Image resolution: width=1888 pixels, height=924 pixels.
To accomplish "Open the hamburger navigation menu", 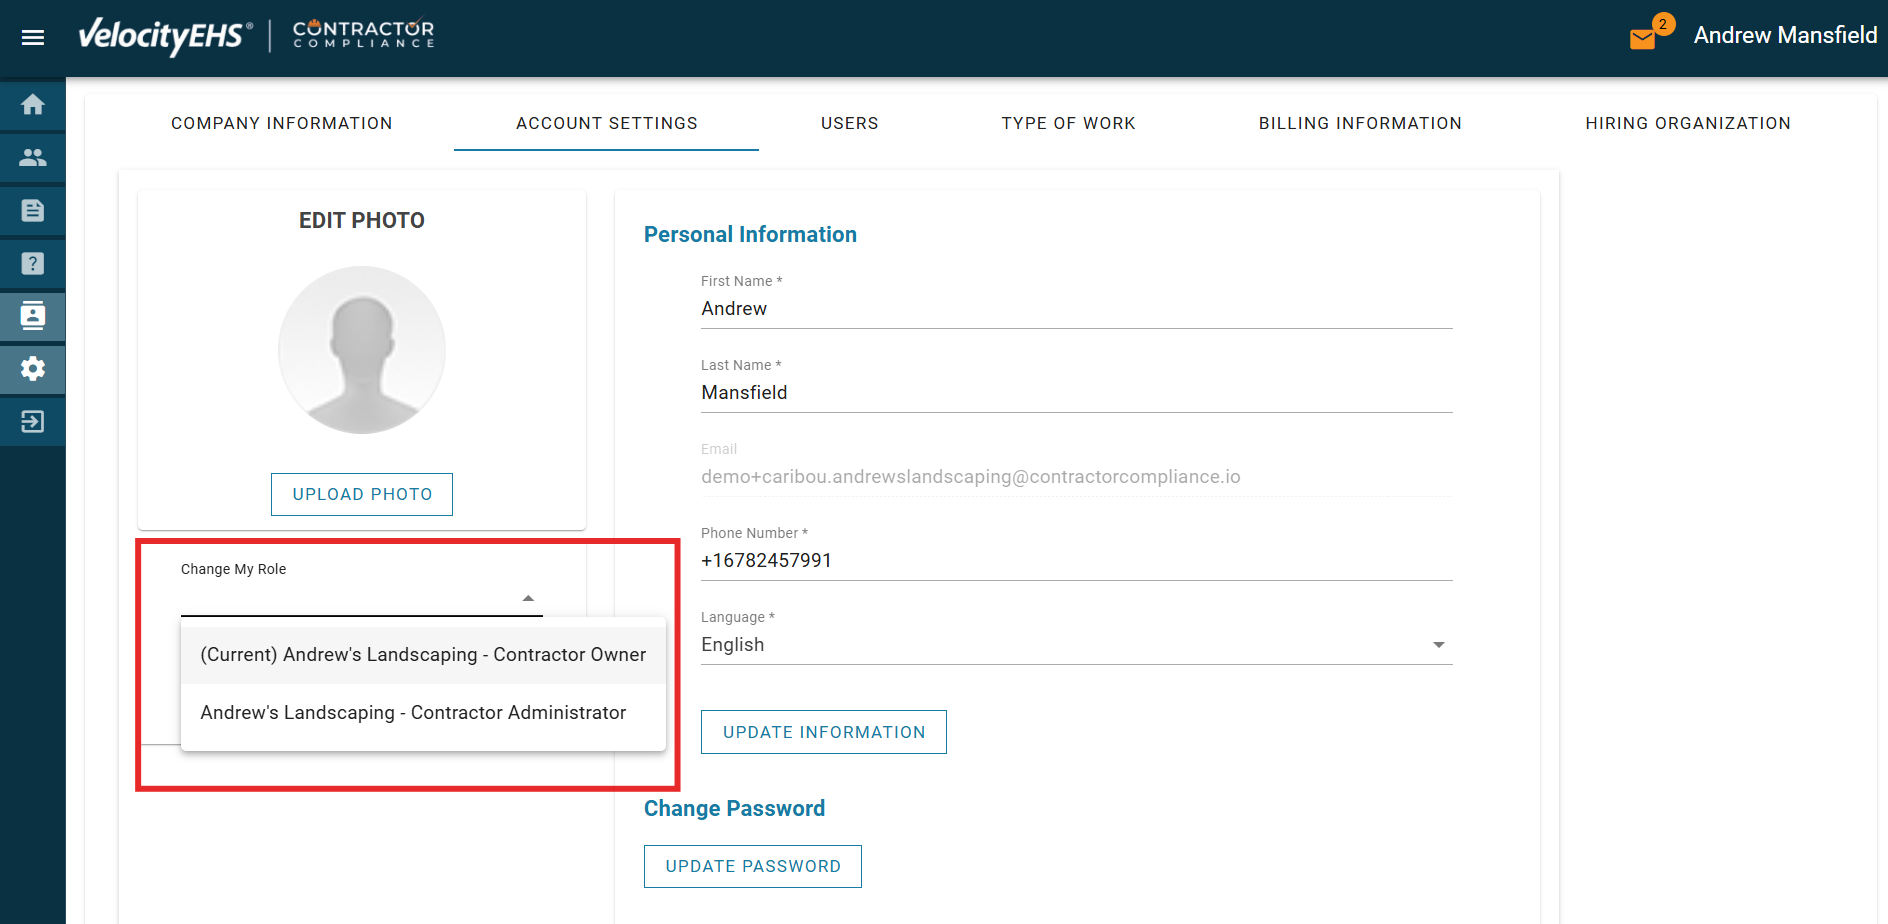I will pos(33,38).
